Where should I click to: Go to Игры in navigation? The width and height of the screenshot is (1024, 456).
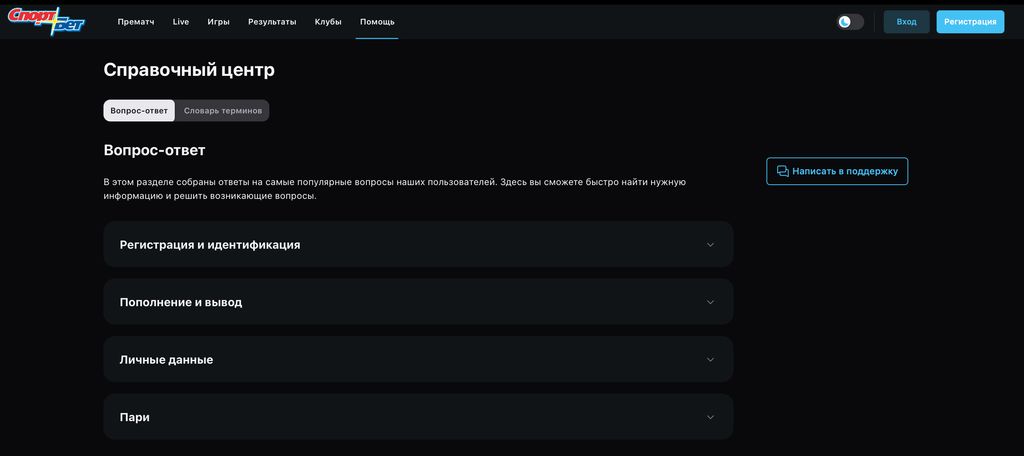tap(218, 22)
